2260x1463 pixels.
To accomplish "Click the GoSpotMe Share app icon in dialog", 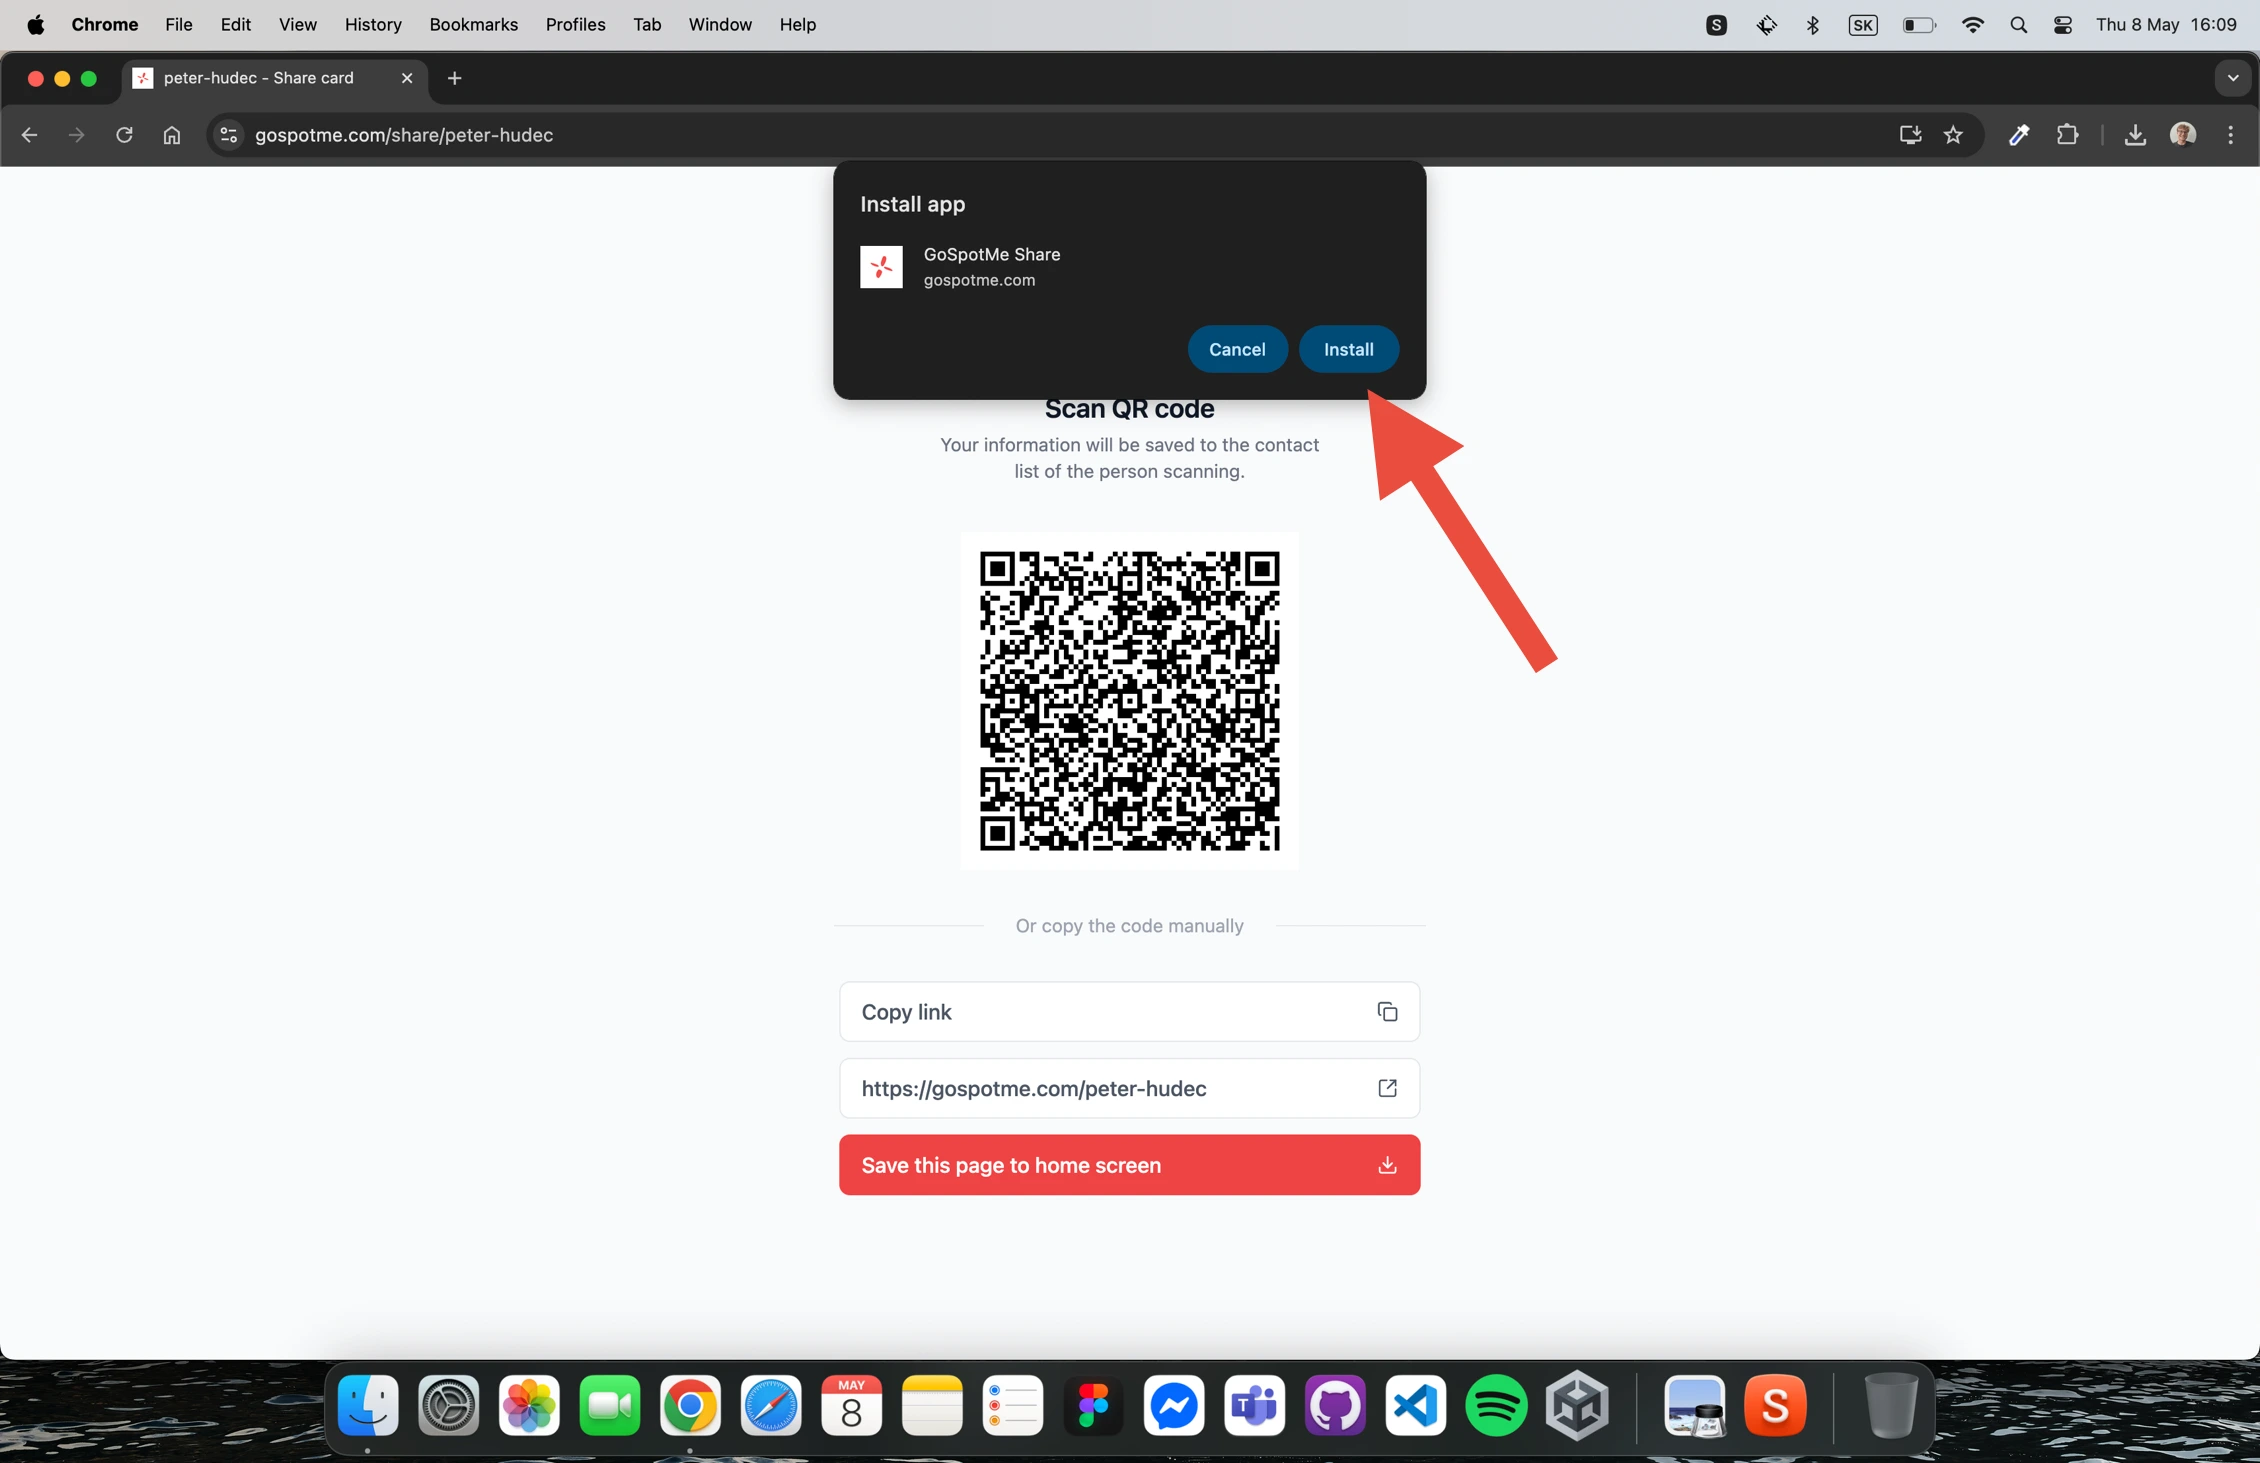I will pos(881,267).
